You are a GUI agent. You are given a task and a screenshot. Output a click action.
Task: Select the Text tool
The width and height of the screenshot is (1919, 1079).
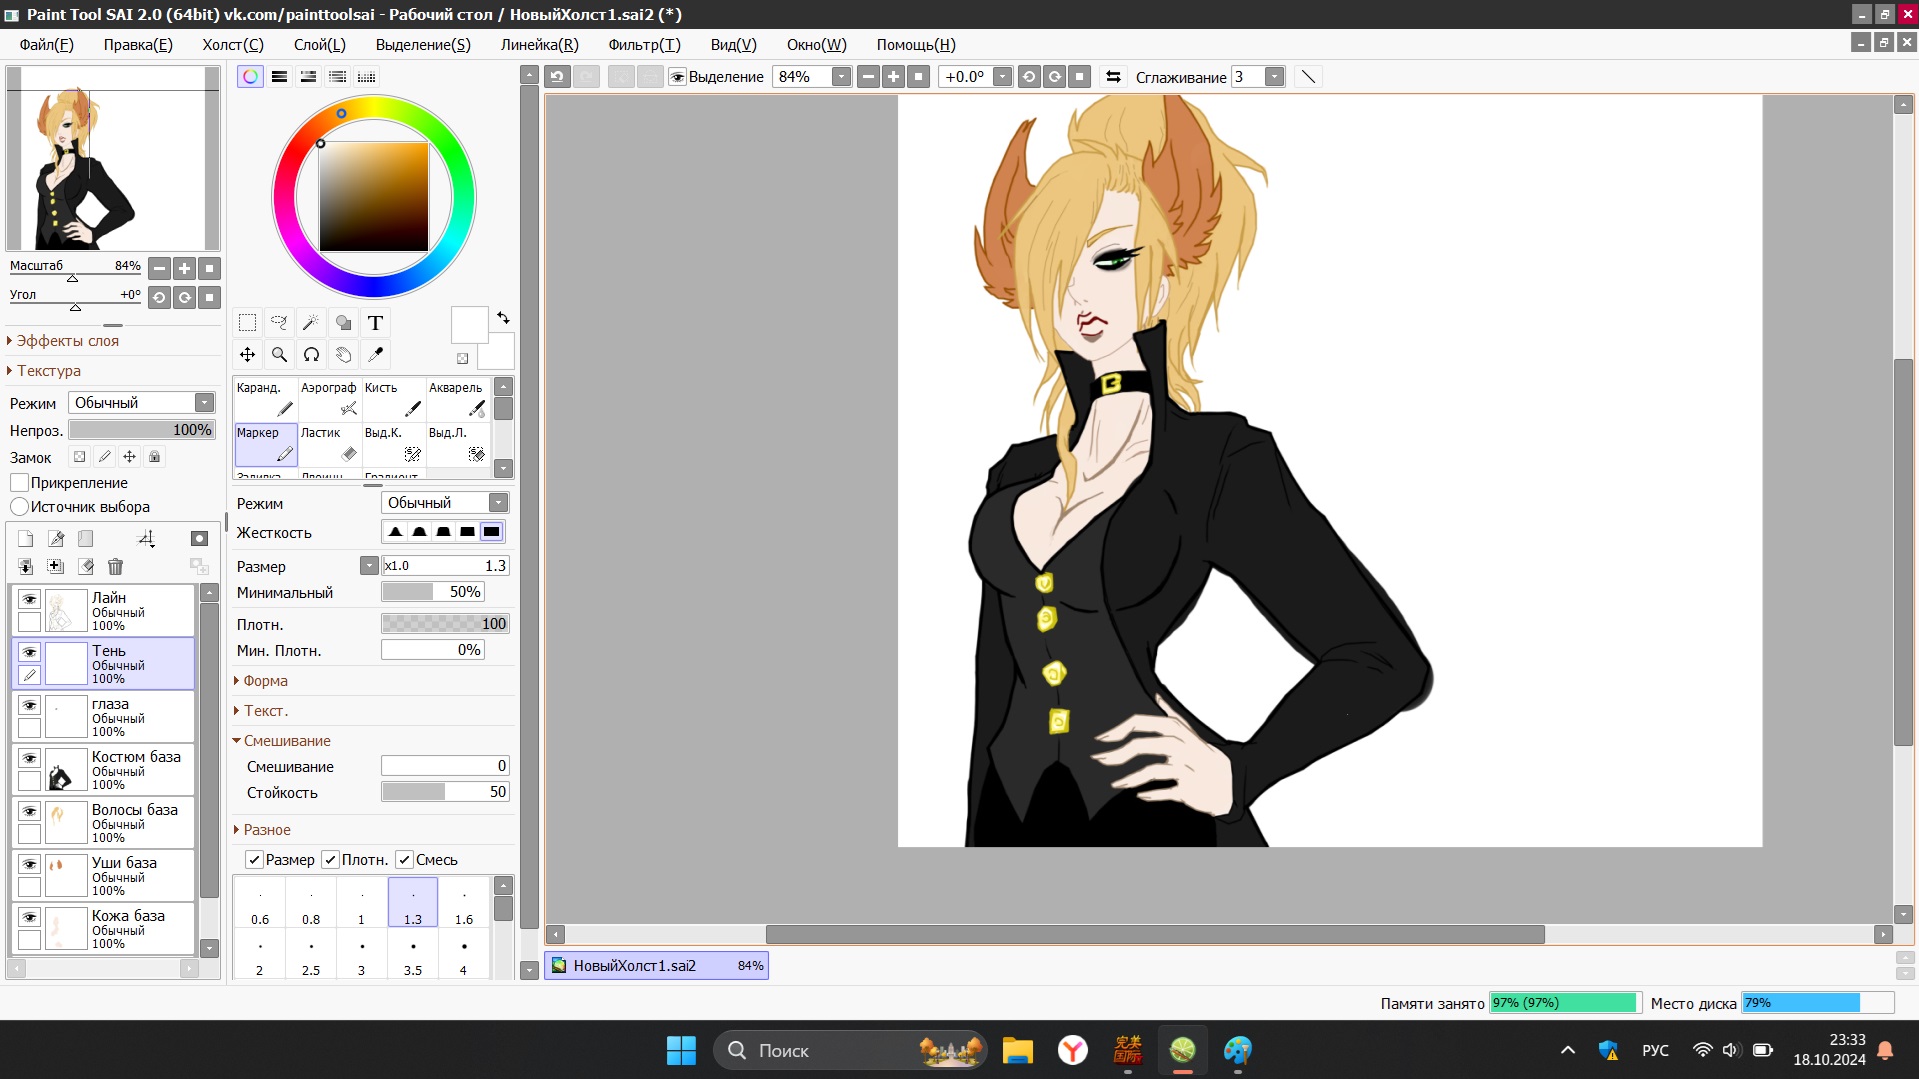pyautogui.click(x=375, y=323)
